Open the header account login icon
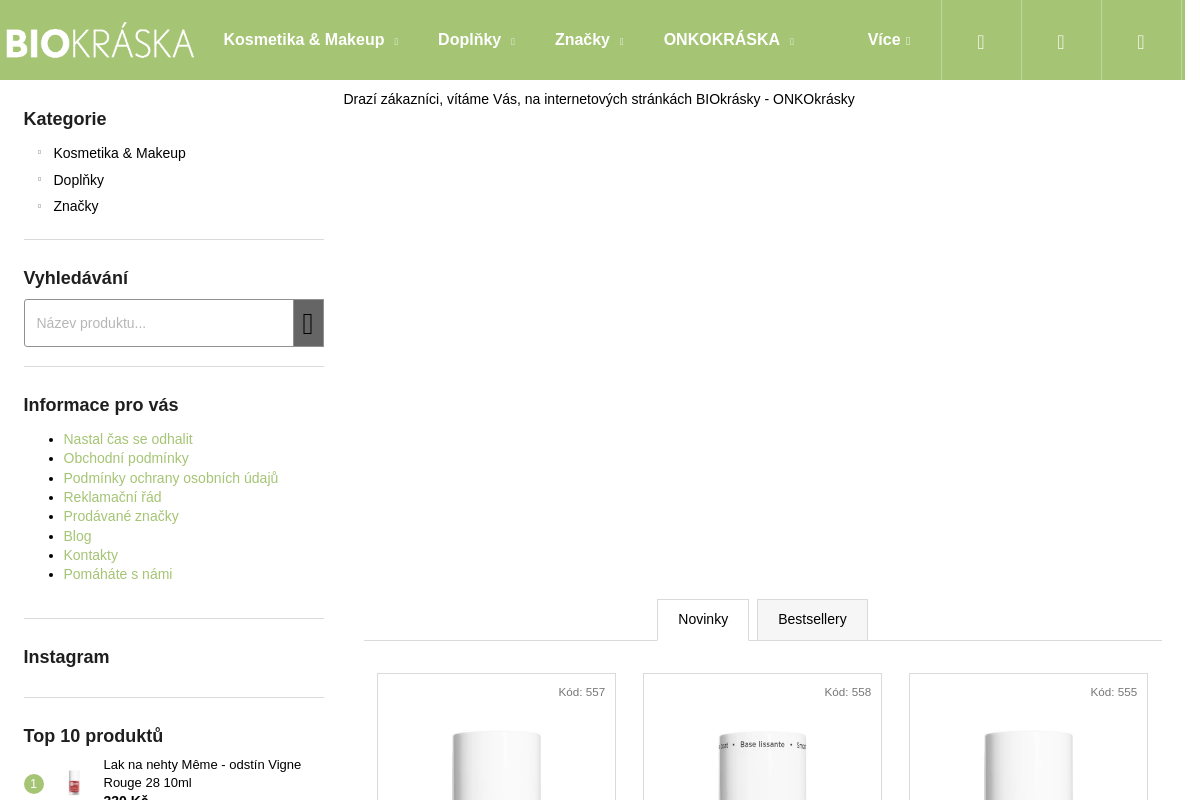This screenshot has height=800, width=1200. [1061, 41]
